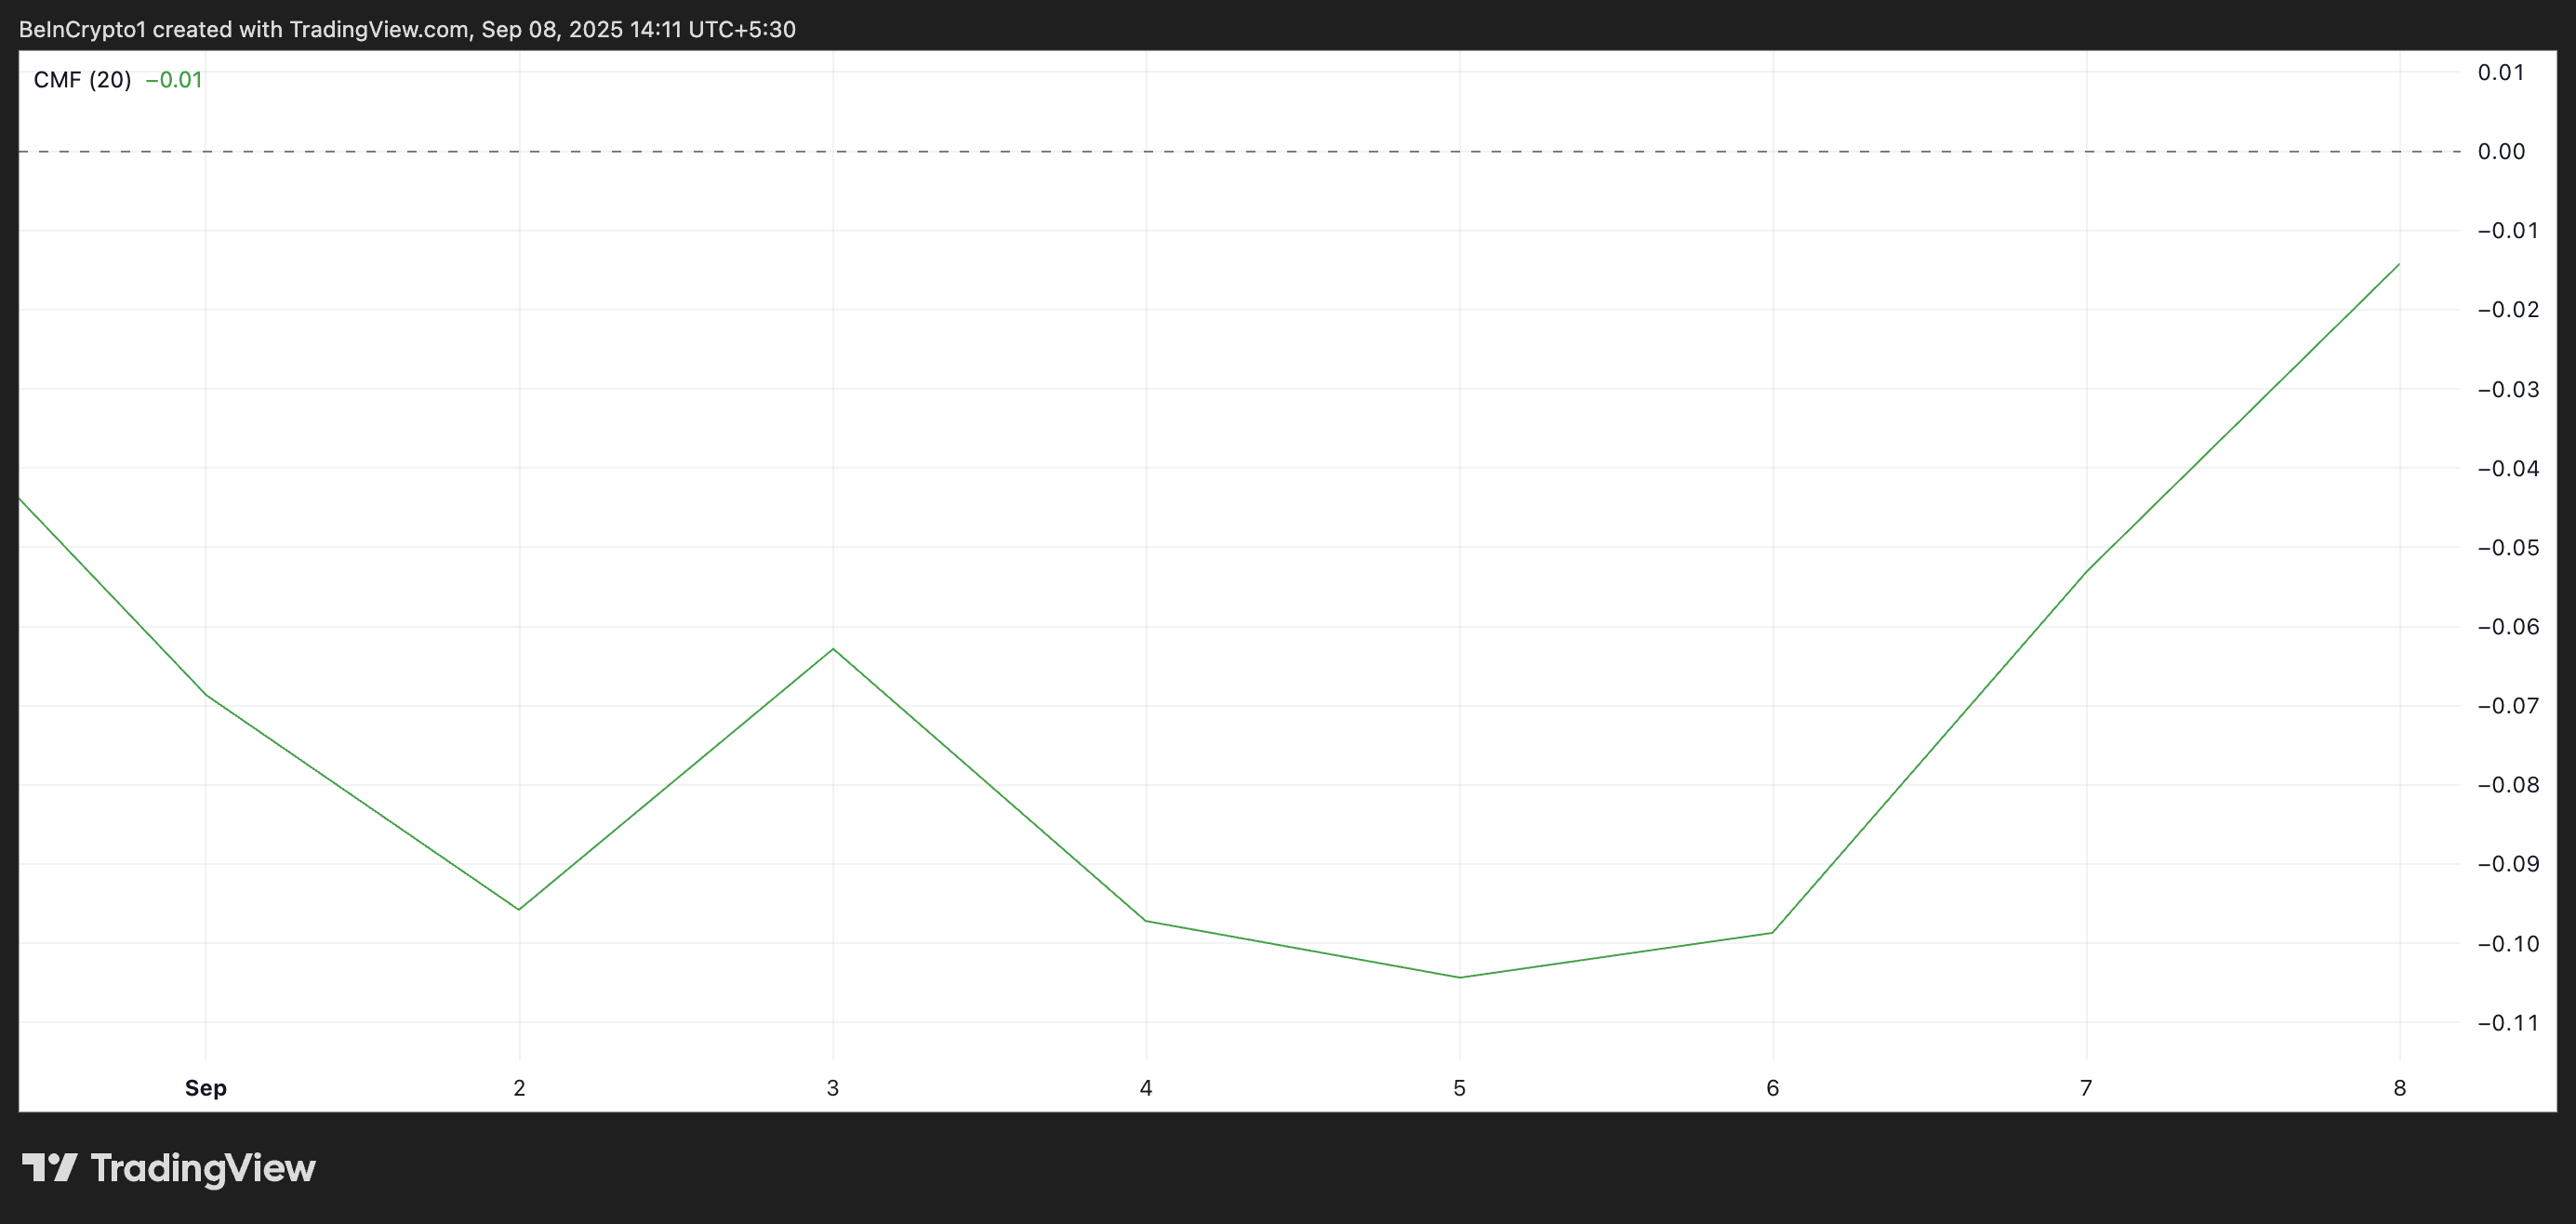Click the date label 2 on the axis
The width and height of the screenshot is (2576, 1224).
click(519, 1088)
